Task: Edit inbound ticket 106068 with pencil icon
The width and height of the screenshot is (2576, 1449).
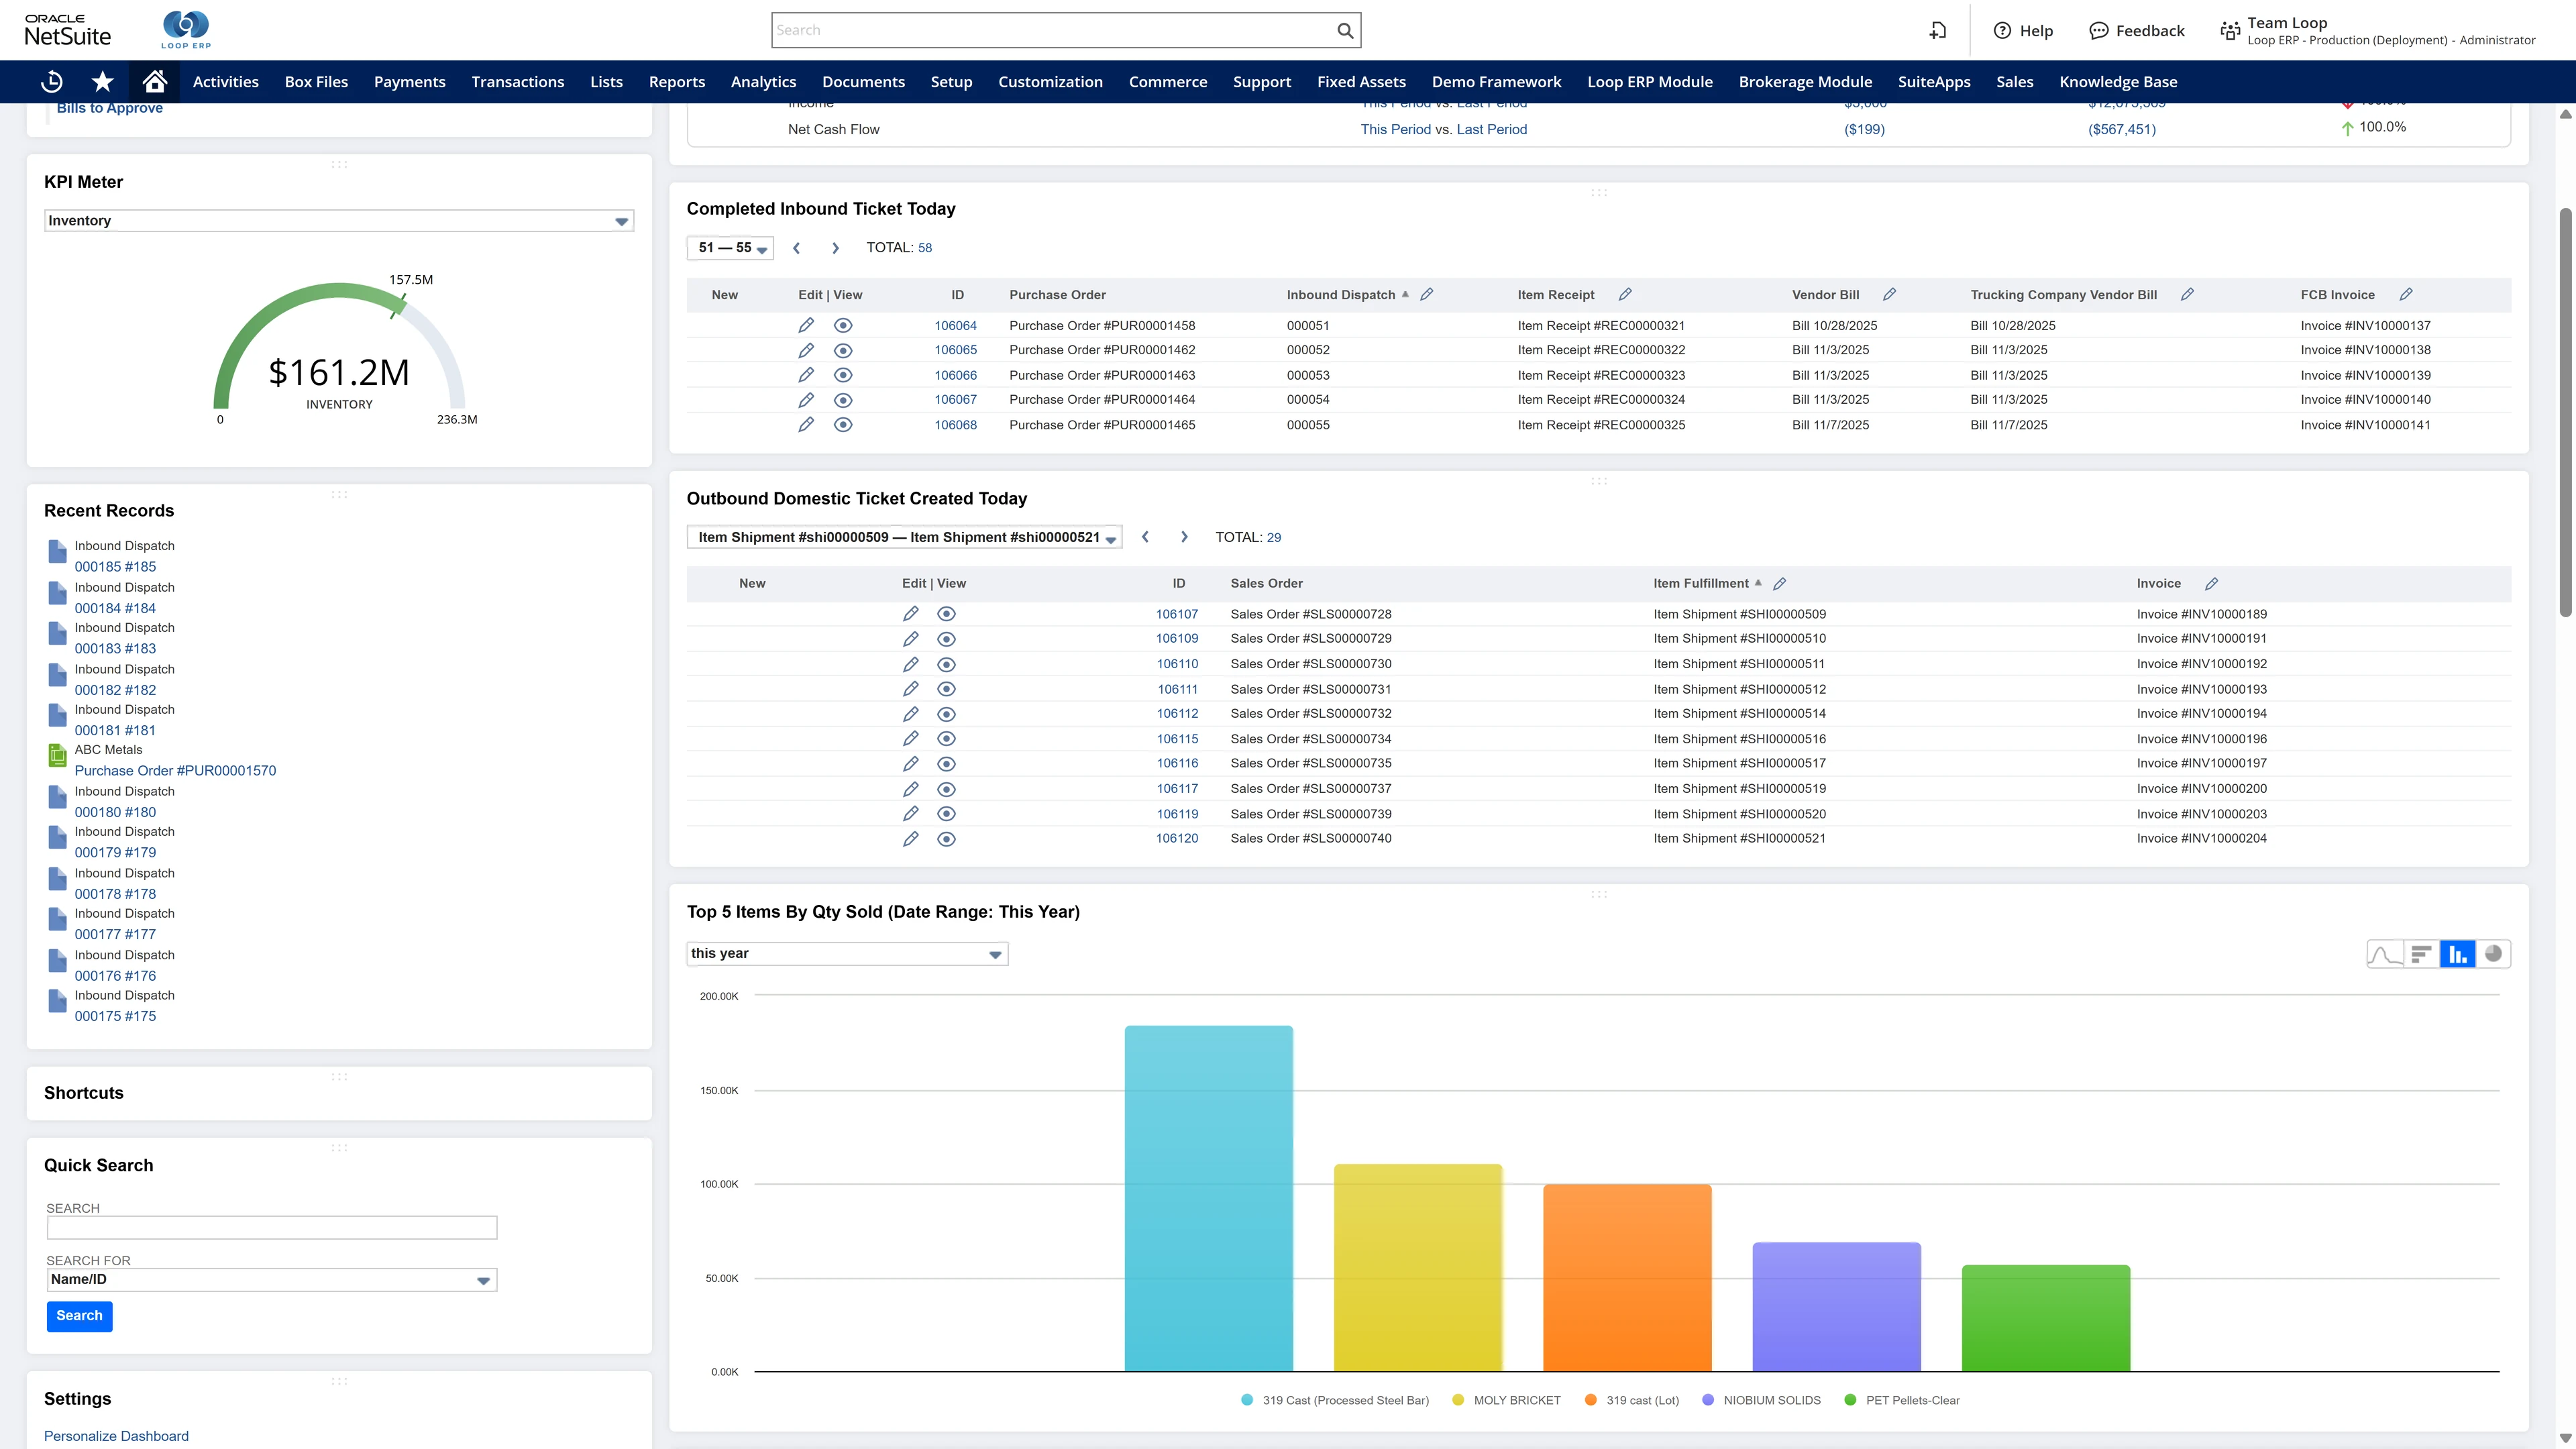Action: (x=806, y=425)
